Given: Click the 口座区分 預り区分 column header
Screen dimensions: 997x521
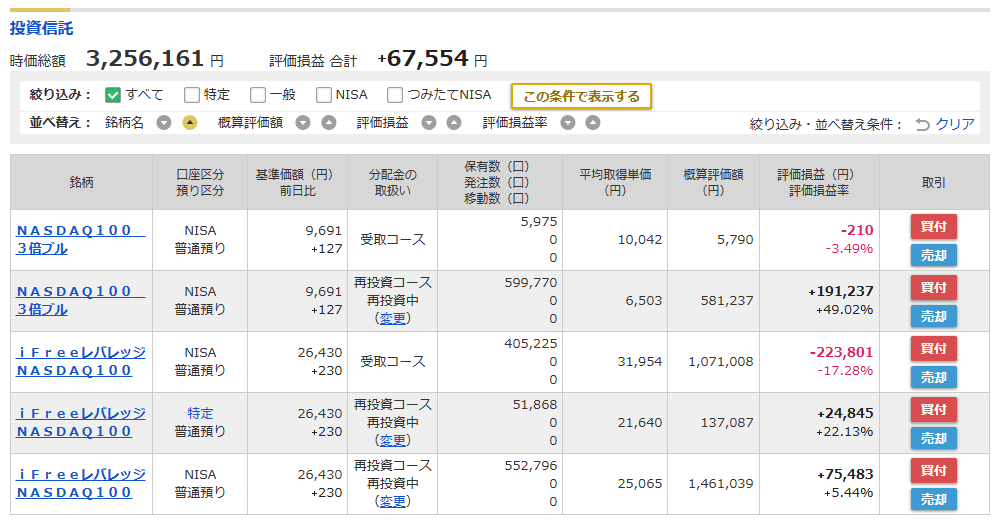Looking at the screenshot, I should click(x=200, y=183).
